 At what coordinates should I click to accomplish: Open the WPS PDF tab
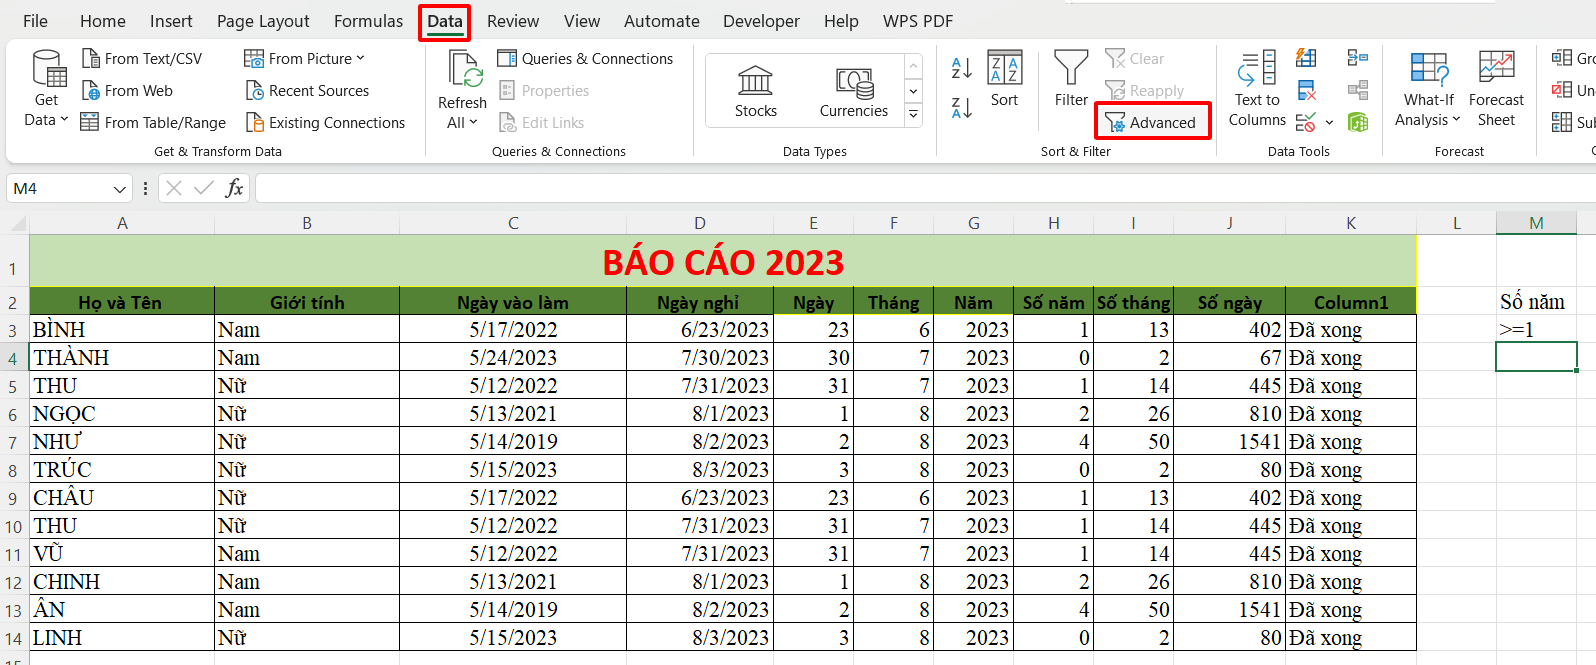point(918,21)
